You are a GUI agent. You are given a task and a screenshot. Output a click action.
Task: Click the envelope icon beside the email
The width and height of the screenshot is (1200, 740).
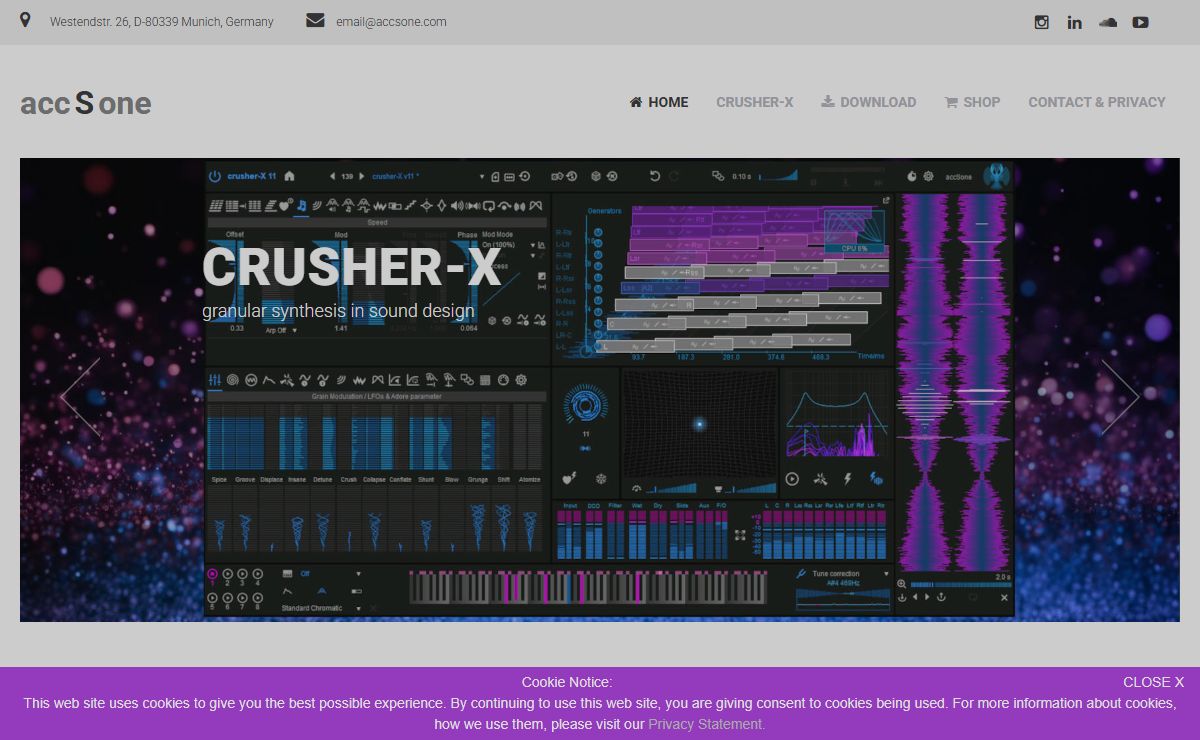(315, 21)
